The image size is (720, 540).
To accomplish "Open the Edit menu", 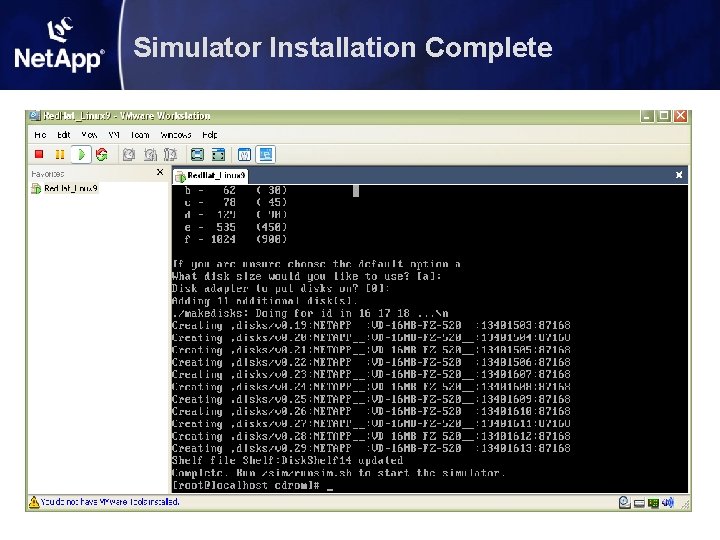I will (x=64, y=135).
